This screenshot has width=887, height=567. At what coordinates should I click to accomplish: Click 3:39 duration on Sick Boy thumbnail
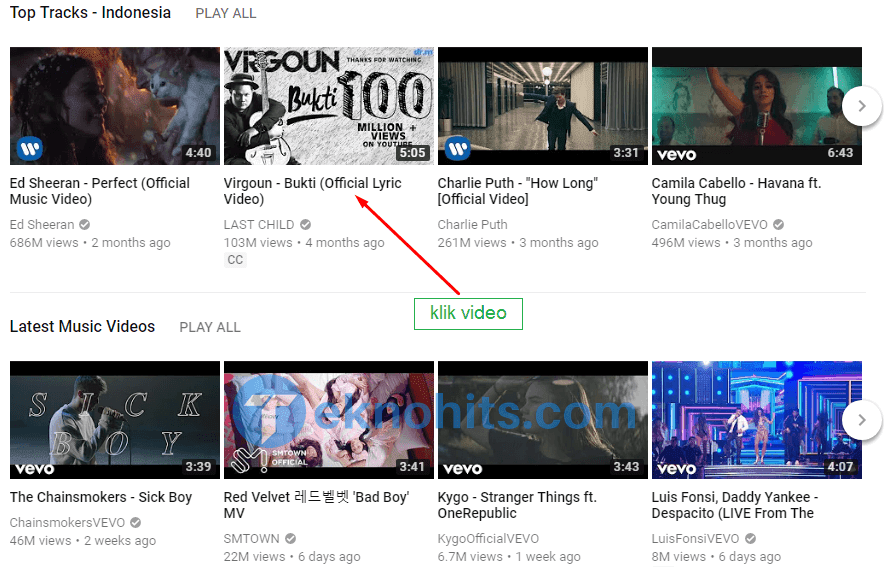point(199,467)
